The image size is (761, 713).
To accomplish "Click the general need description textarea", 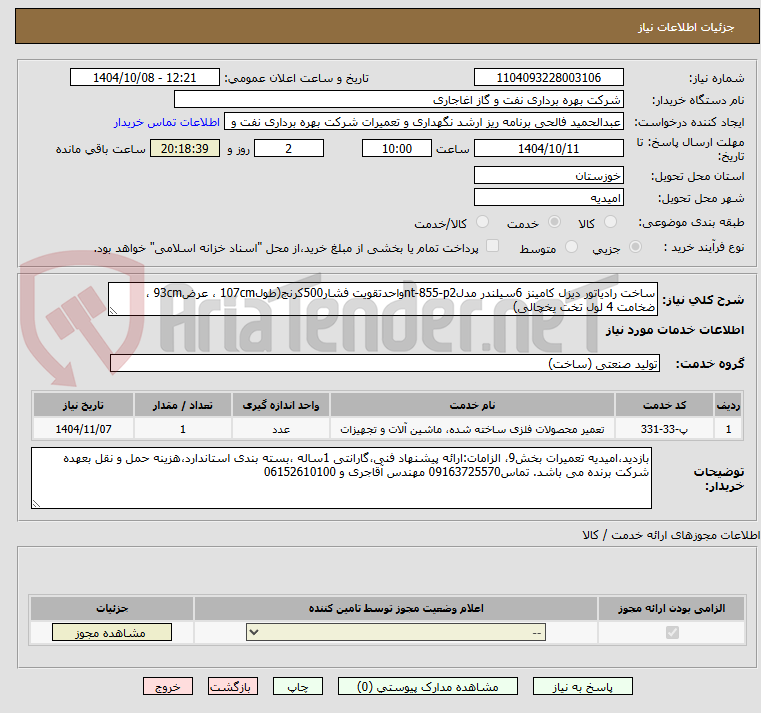I will 383,299.
